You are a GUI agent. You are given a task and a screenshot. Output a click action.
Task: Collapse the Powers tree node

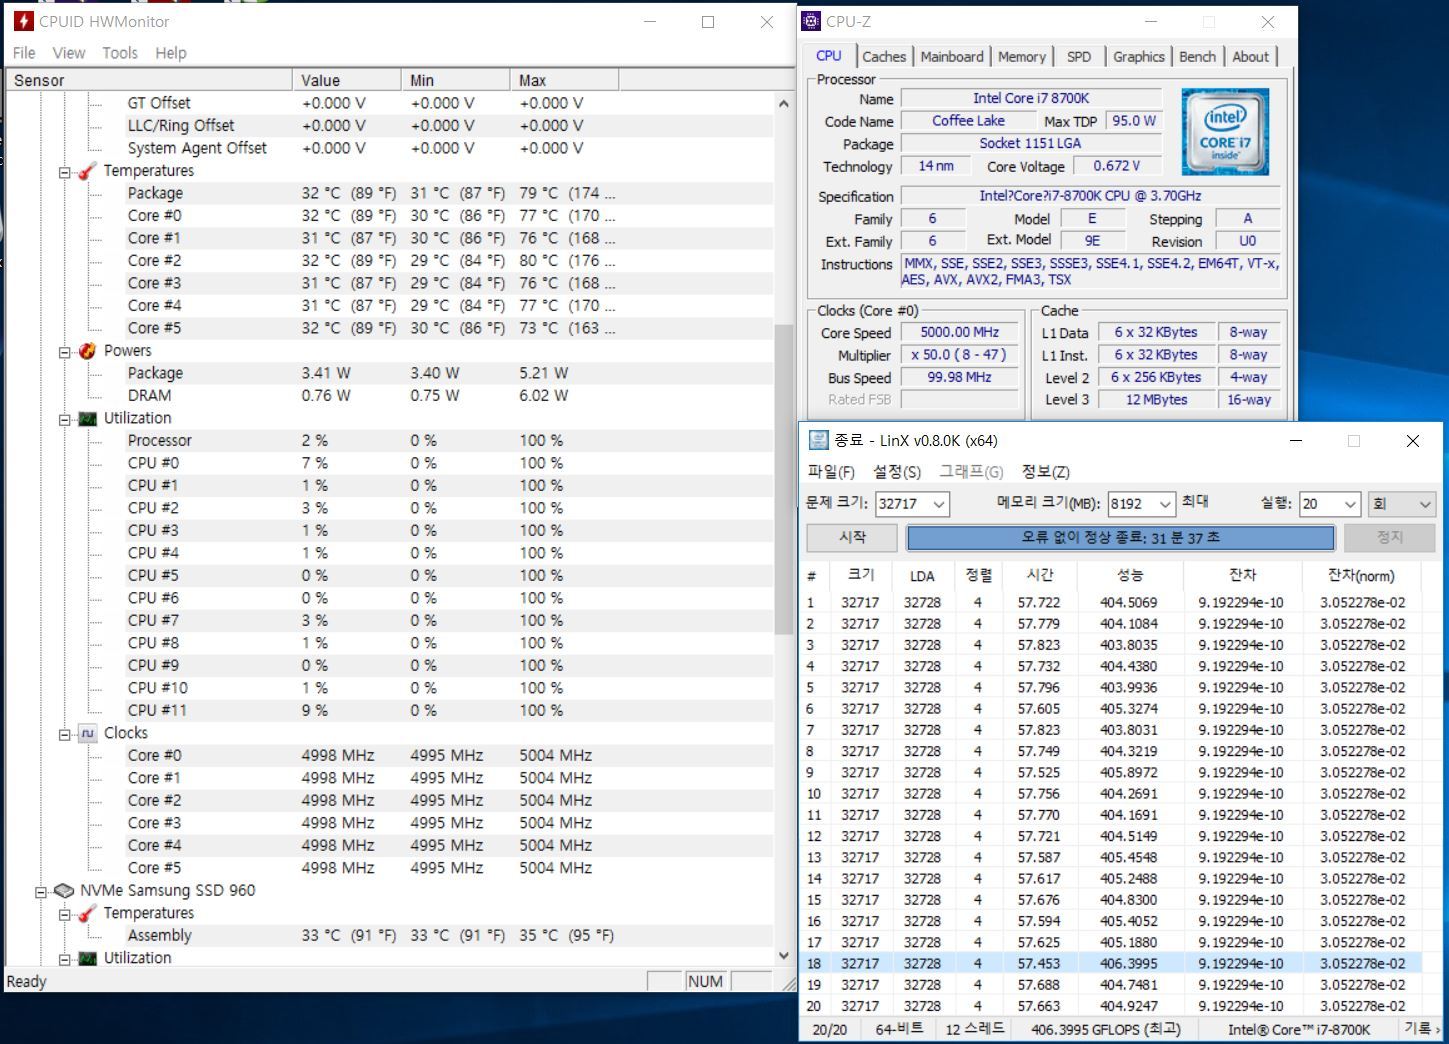click(x=65, y=352)
